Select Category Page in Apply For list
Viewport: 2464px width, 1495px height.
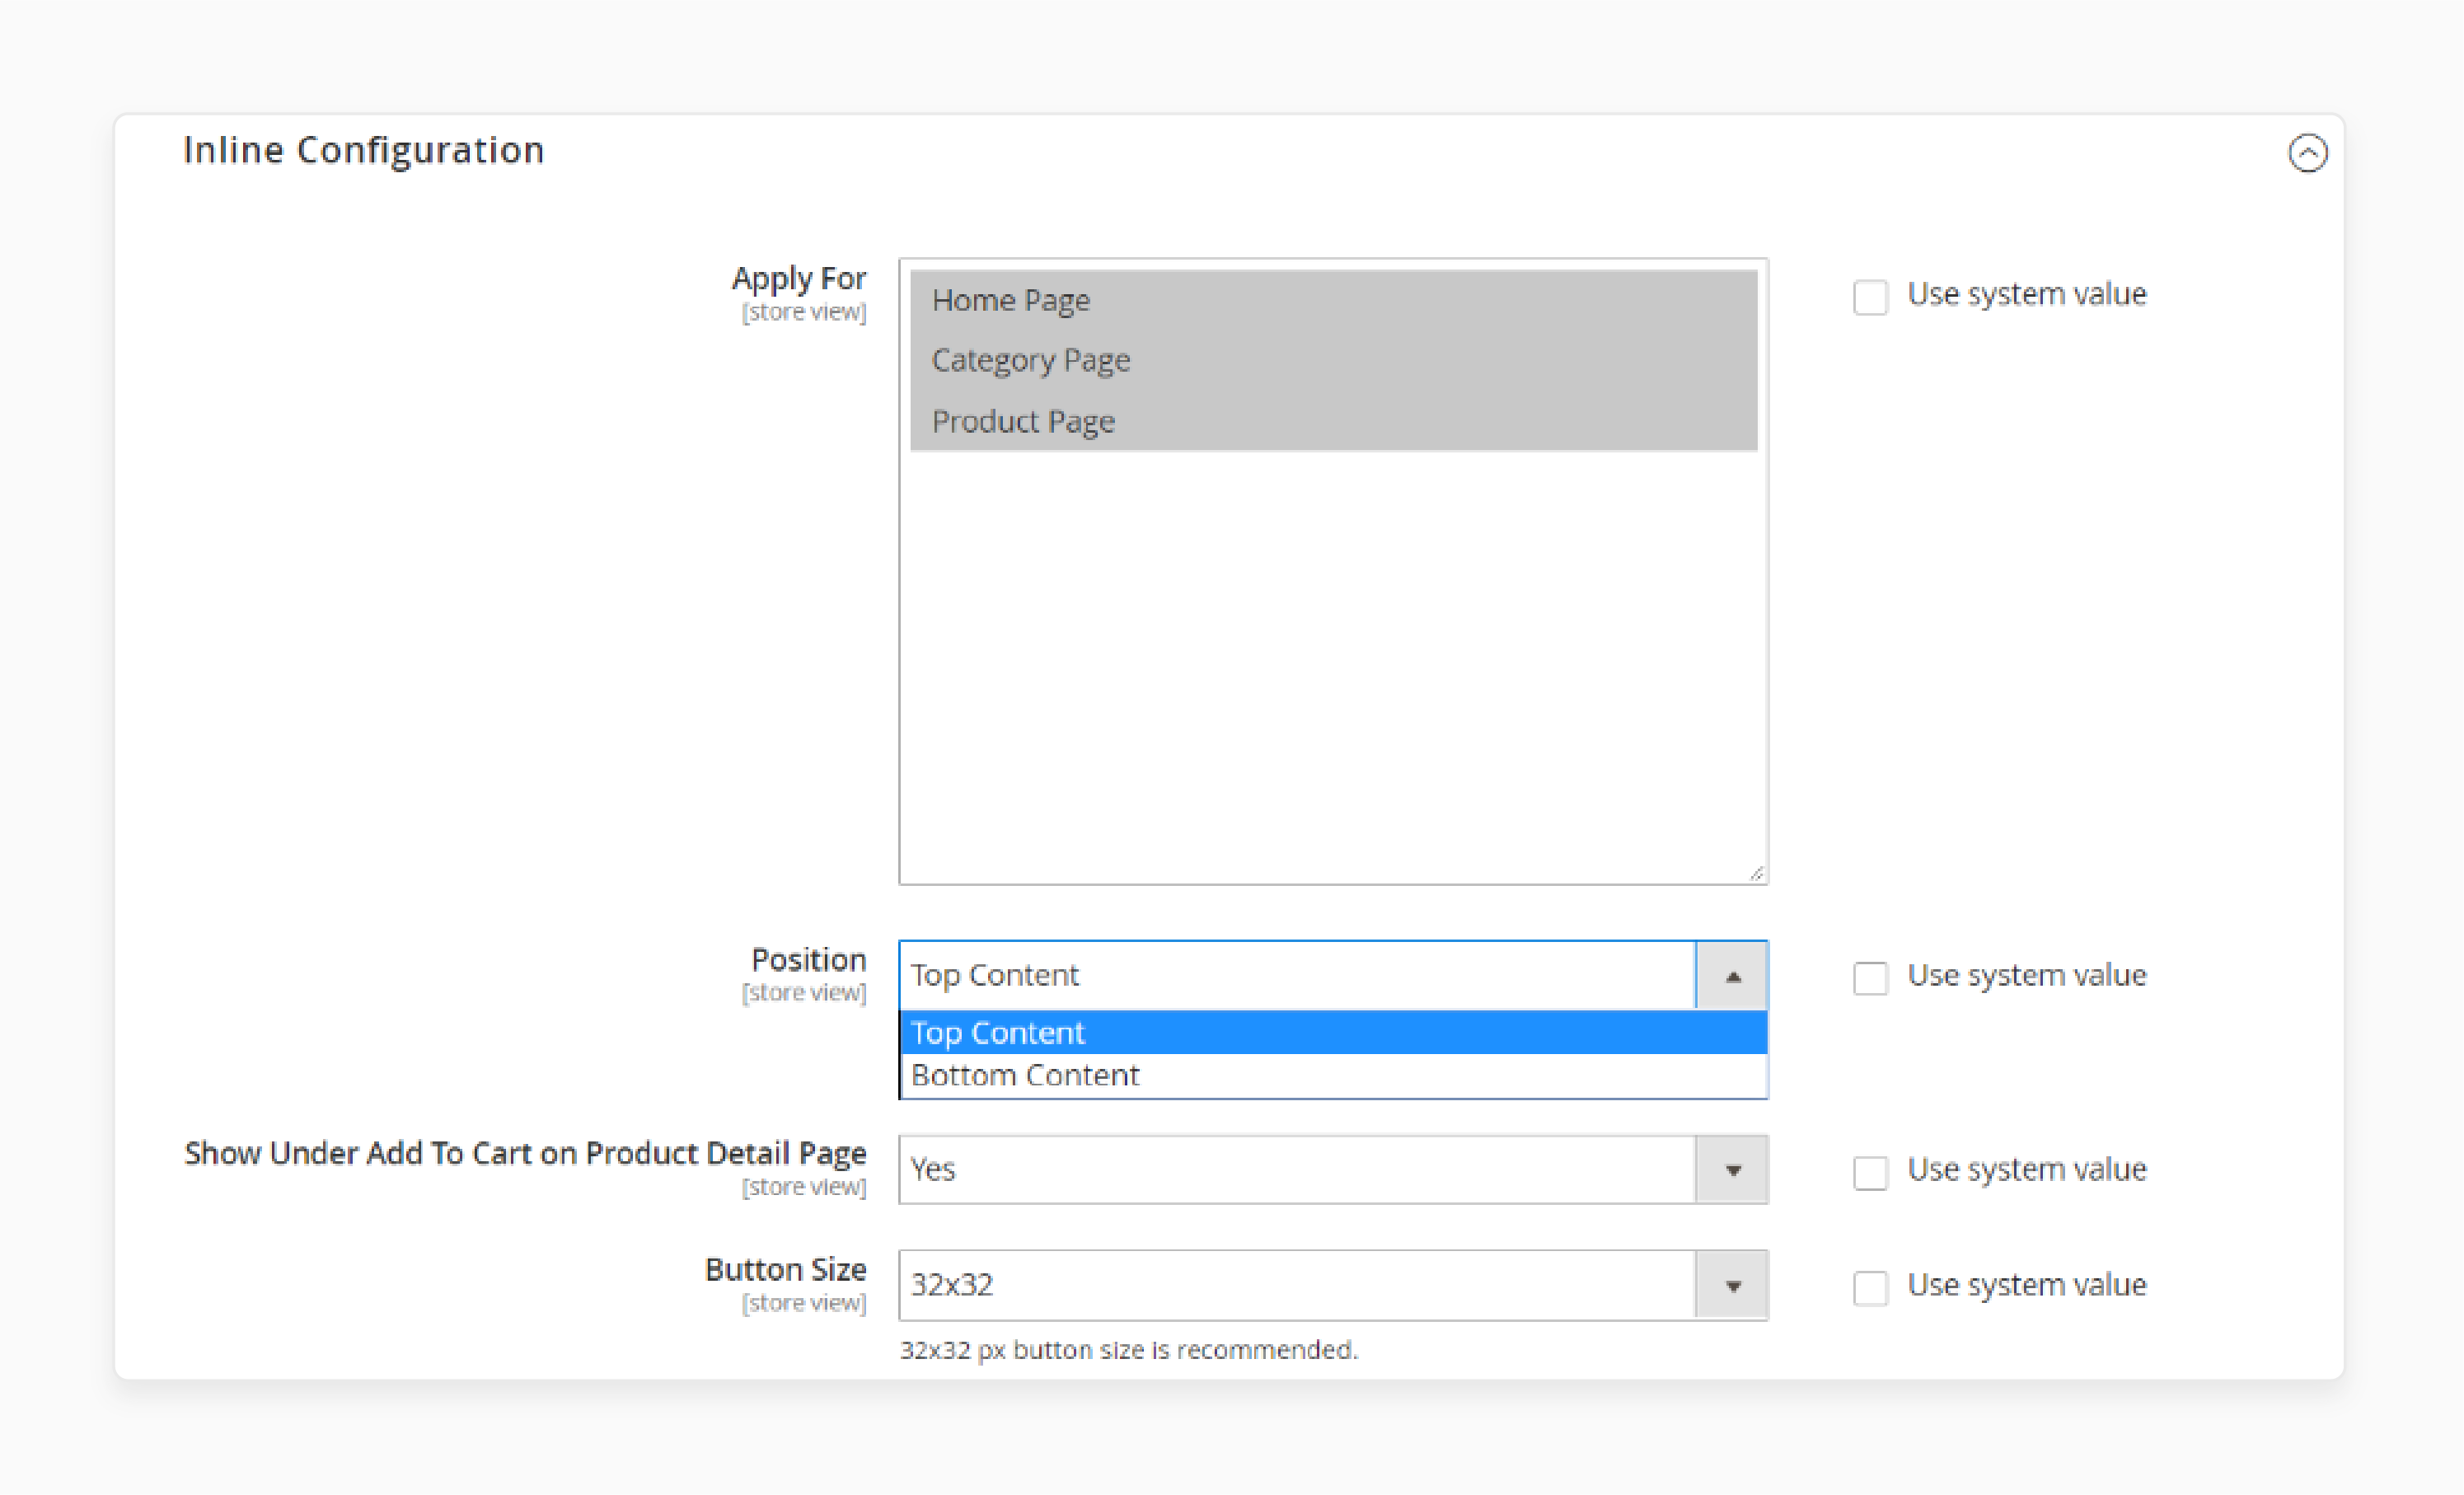coord(1333,360)
